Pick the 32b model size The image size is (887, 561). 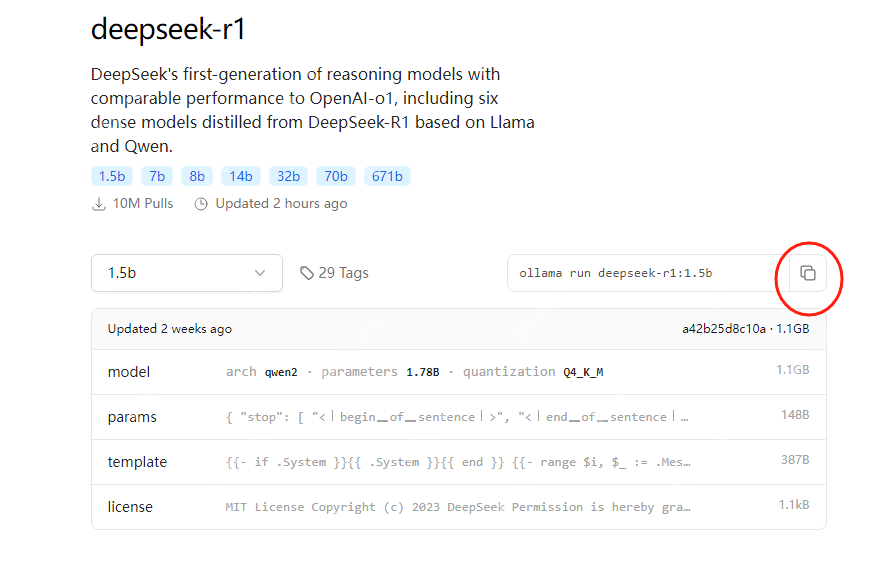point(289,176)
